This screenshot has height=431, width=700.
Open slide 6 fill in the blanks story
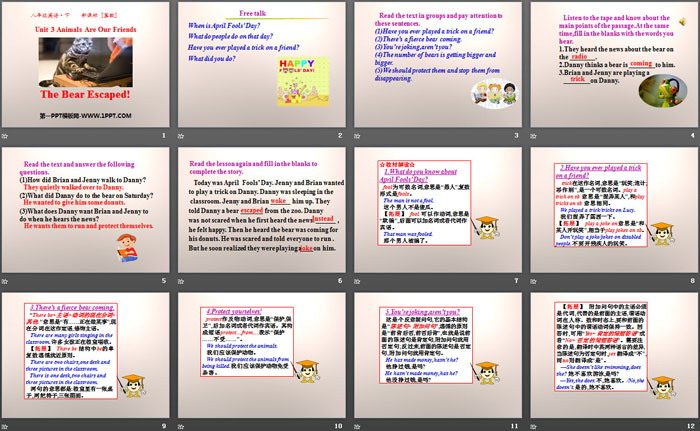pos(262,210)
